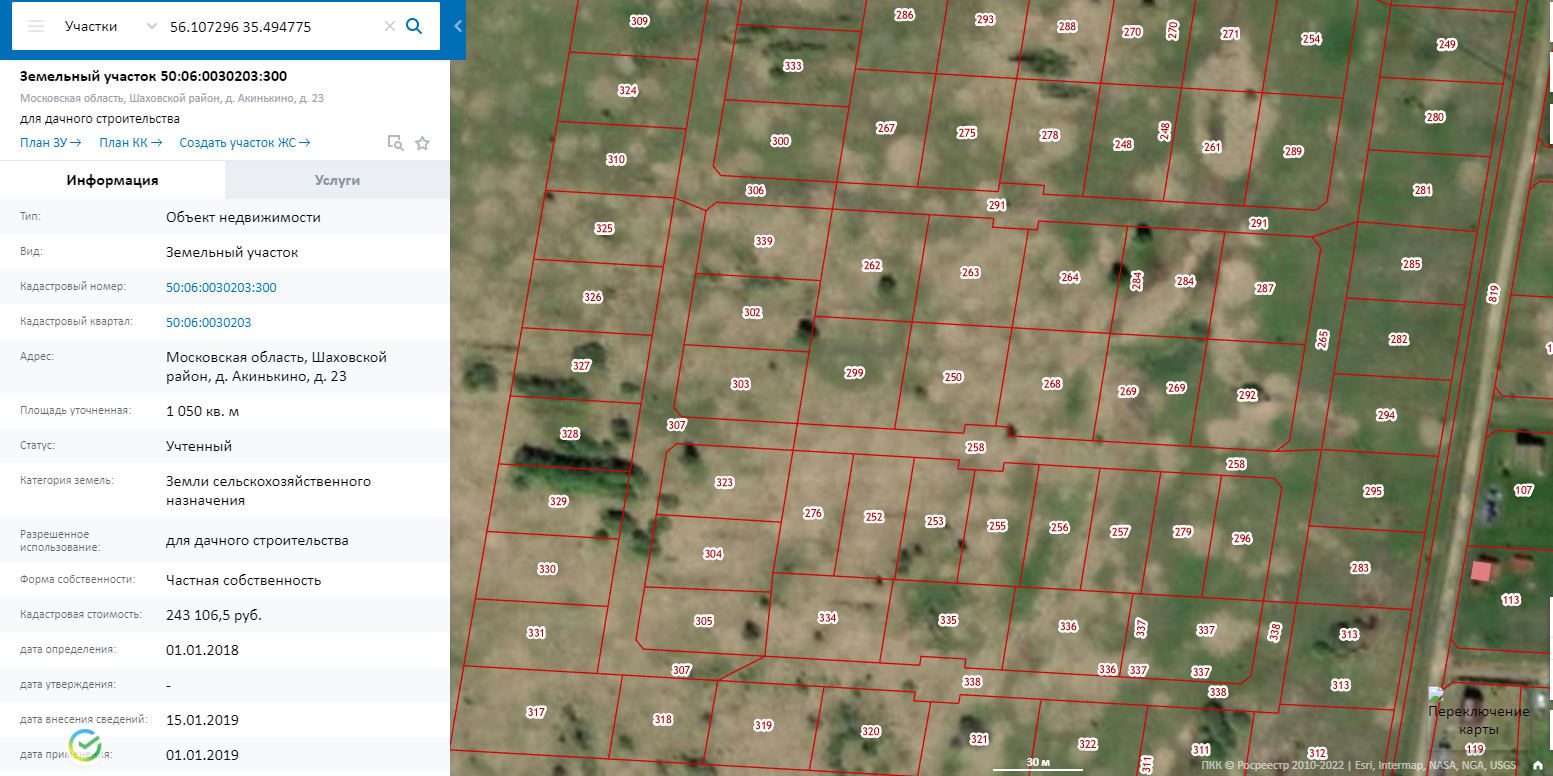This screenshot has width=1553, height=776.
Task: Clear the search field with X
Action: coord(390,27)
